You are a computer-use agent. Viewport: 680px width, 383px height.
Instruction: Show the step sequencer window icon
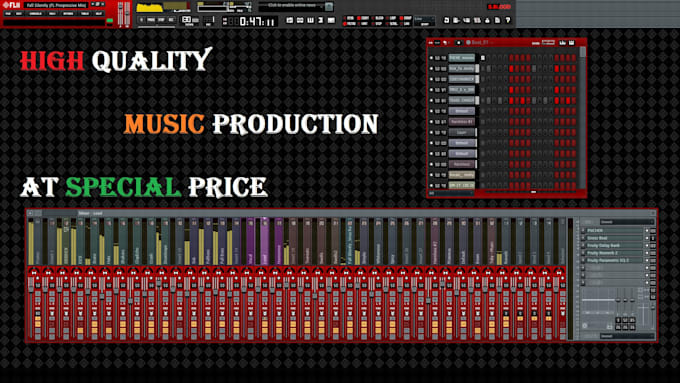(x=300, y=20)
